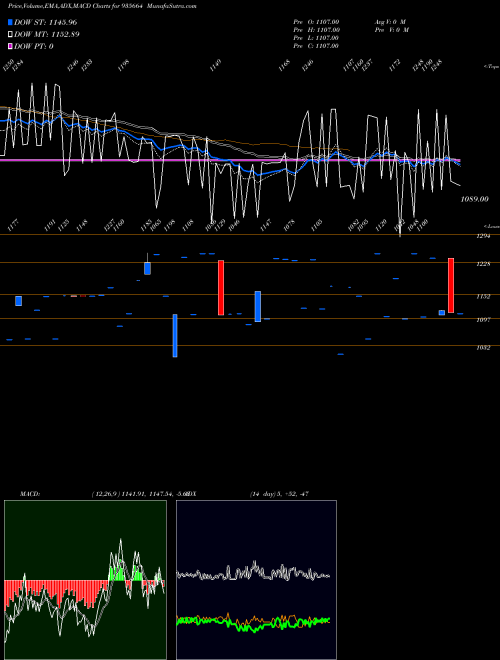Click the 1089.00 last price label
500x660 pixels.
[474, 199]
